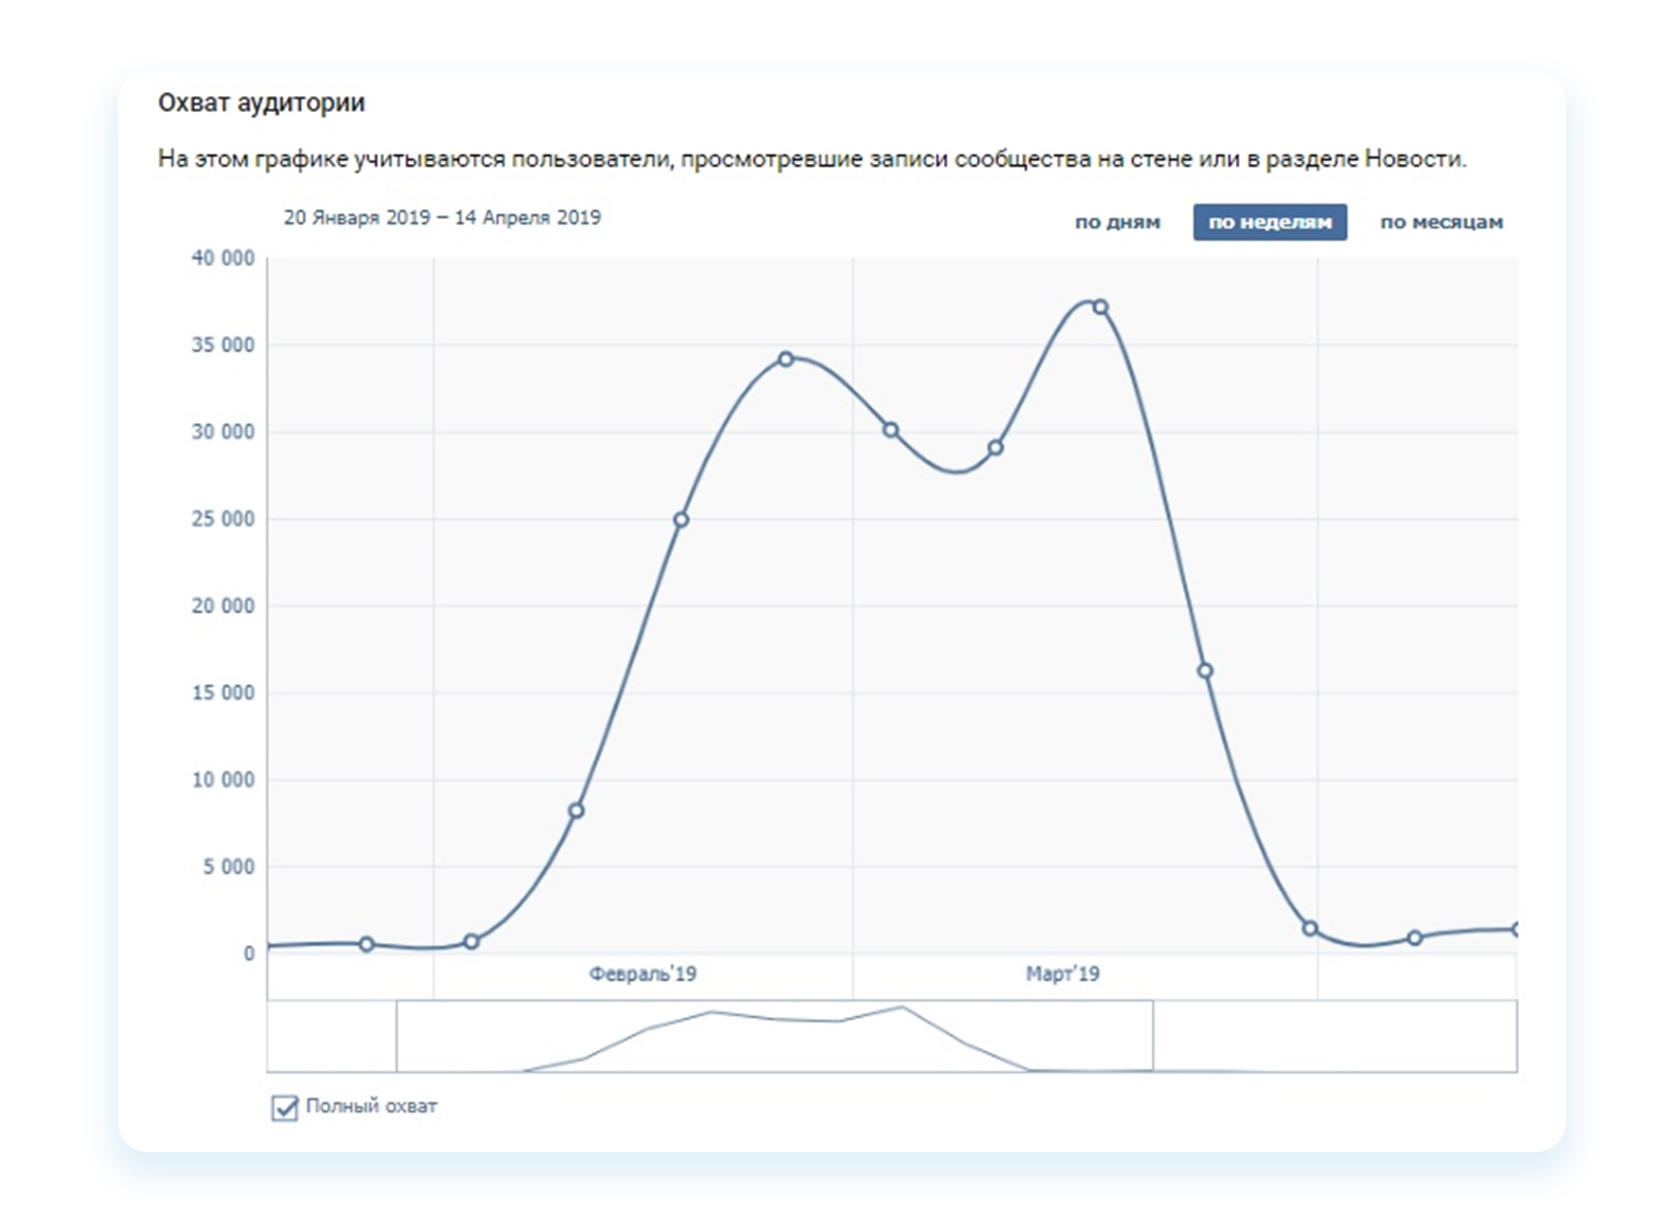Select the February peak point near 34 000

[786, 359]
